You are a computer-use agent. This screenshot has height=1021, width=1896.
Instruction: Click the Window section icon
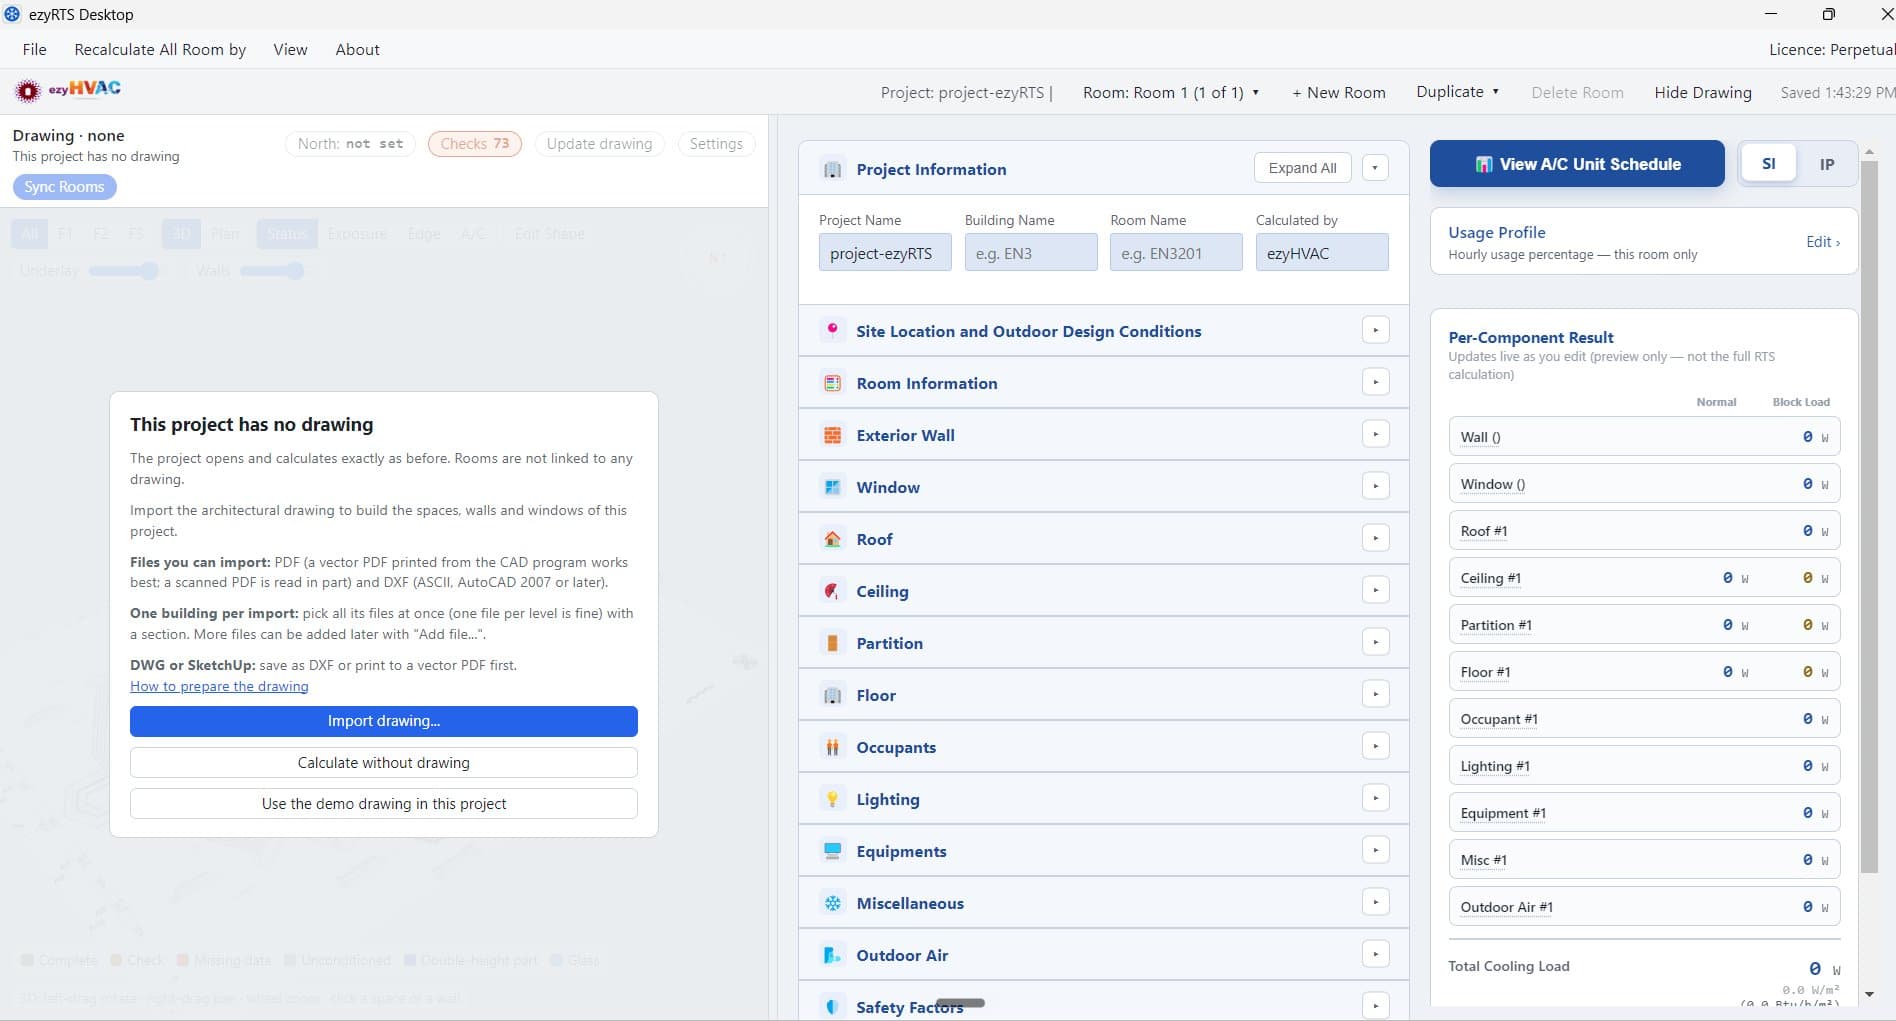click(x=832, y=487)
